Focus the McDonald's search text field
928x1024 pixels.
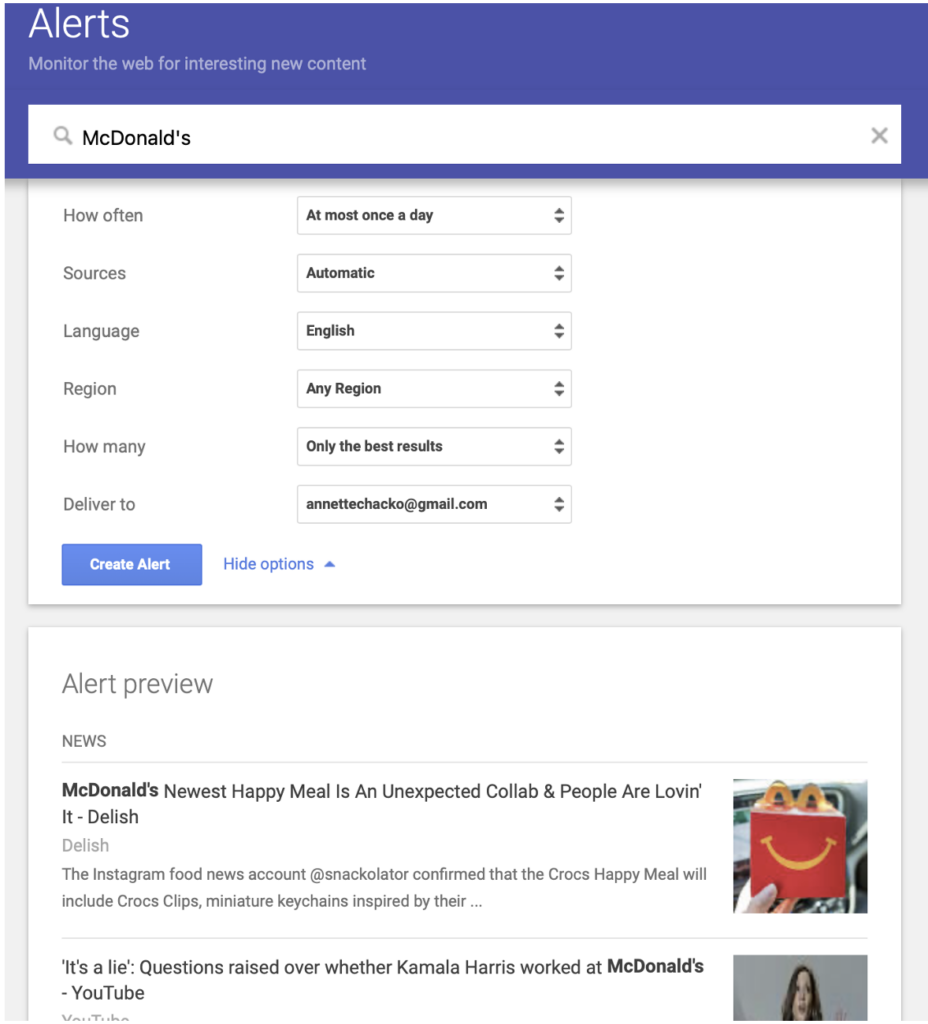pyautogui.click(x=464, y=135)
